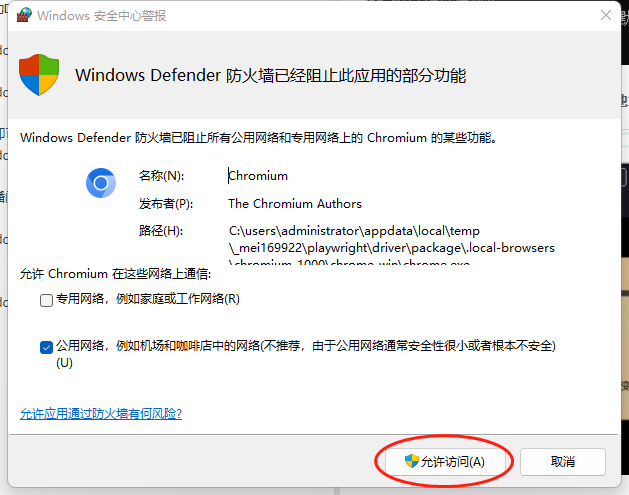Click the '名称(N):' label
Image resolution: width=629 pixels, height=495 pixels.
[x=161, y=176]
